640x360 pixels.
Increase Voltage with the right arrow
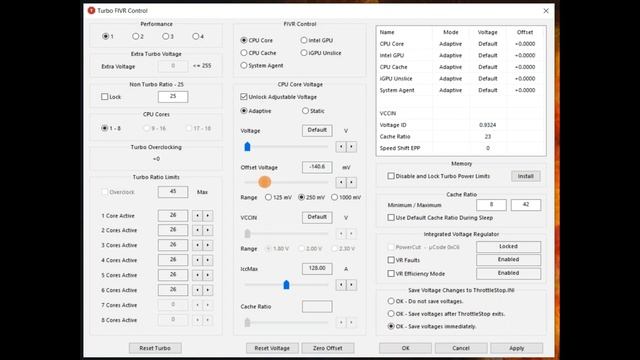[351, 147]
